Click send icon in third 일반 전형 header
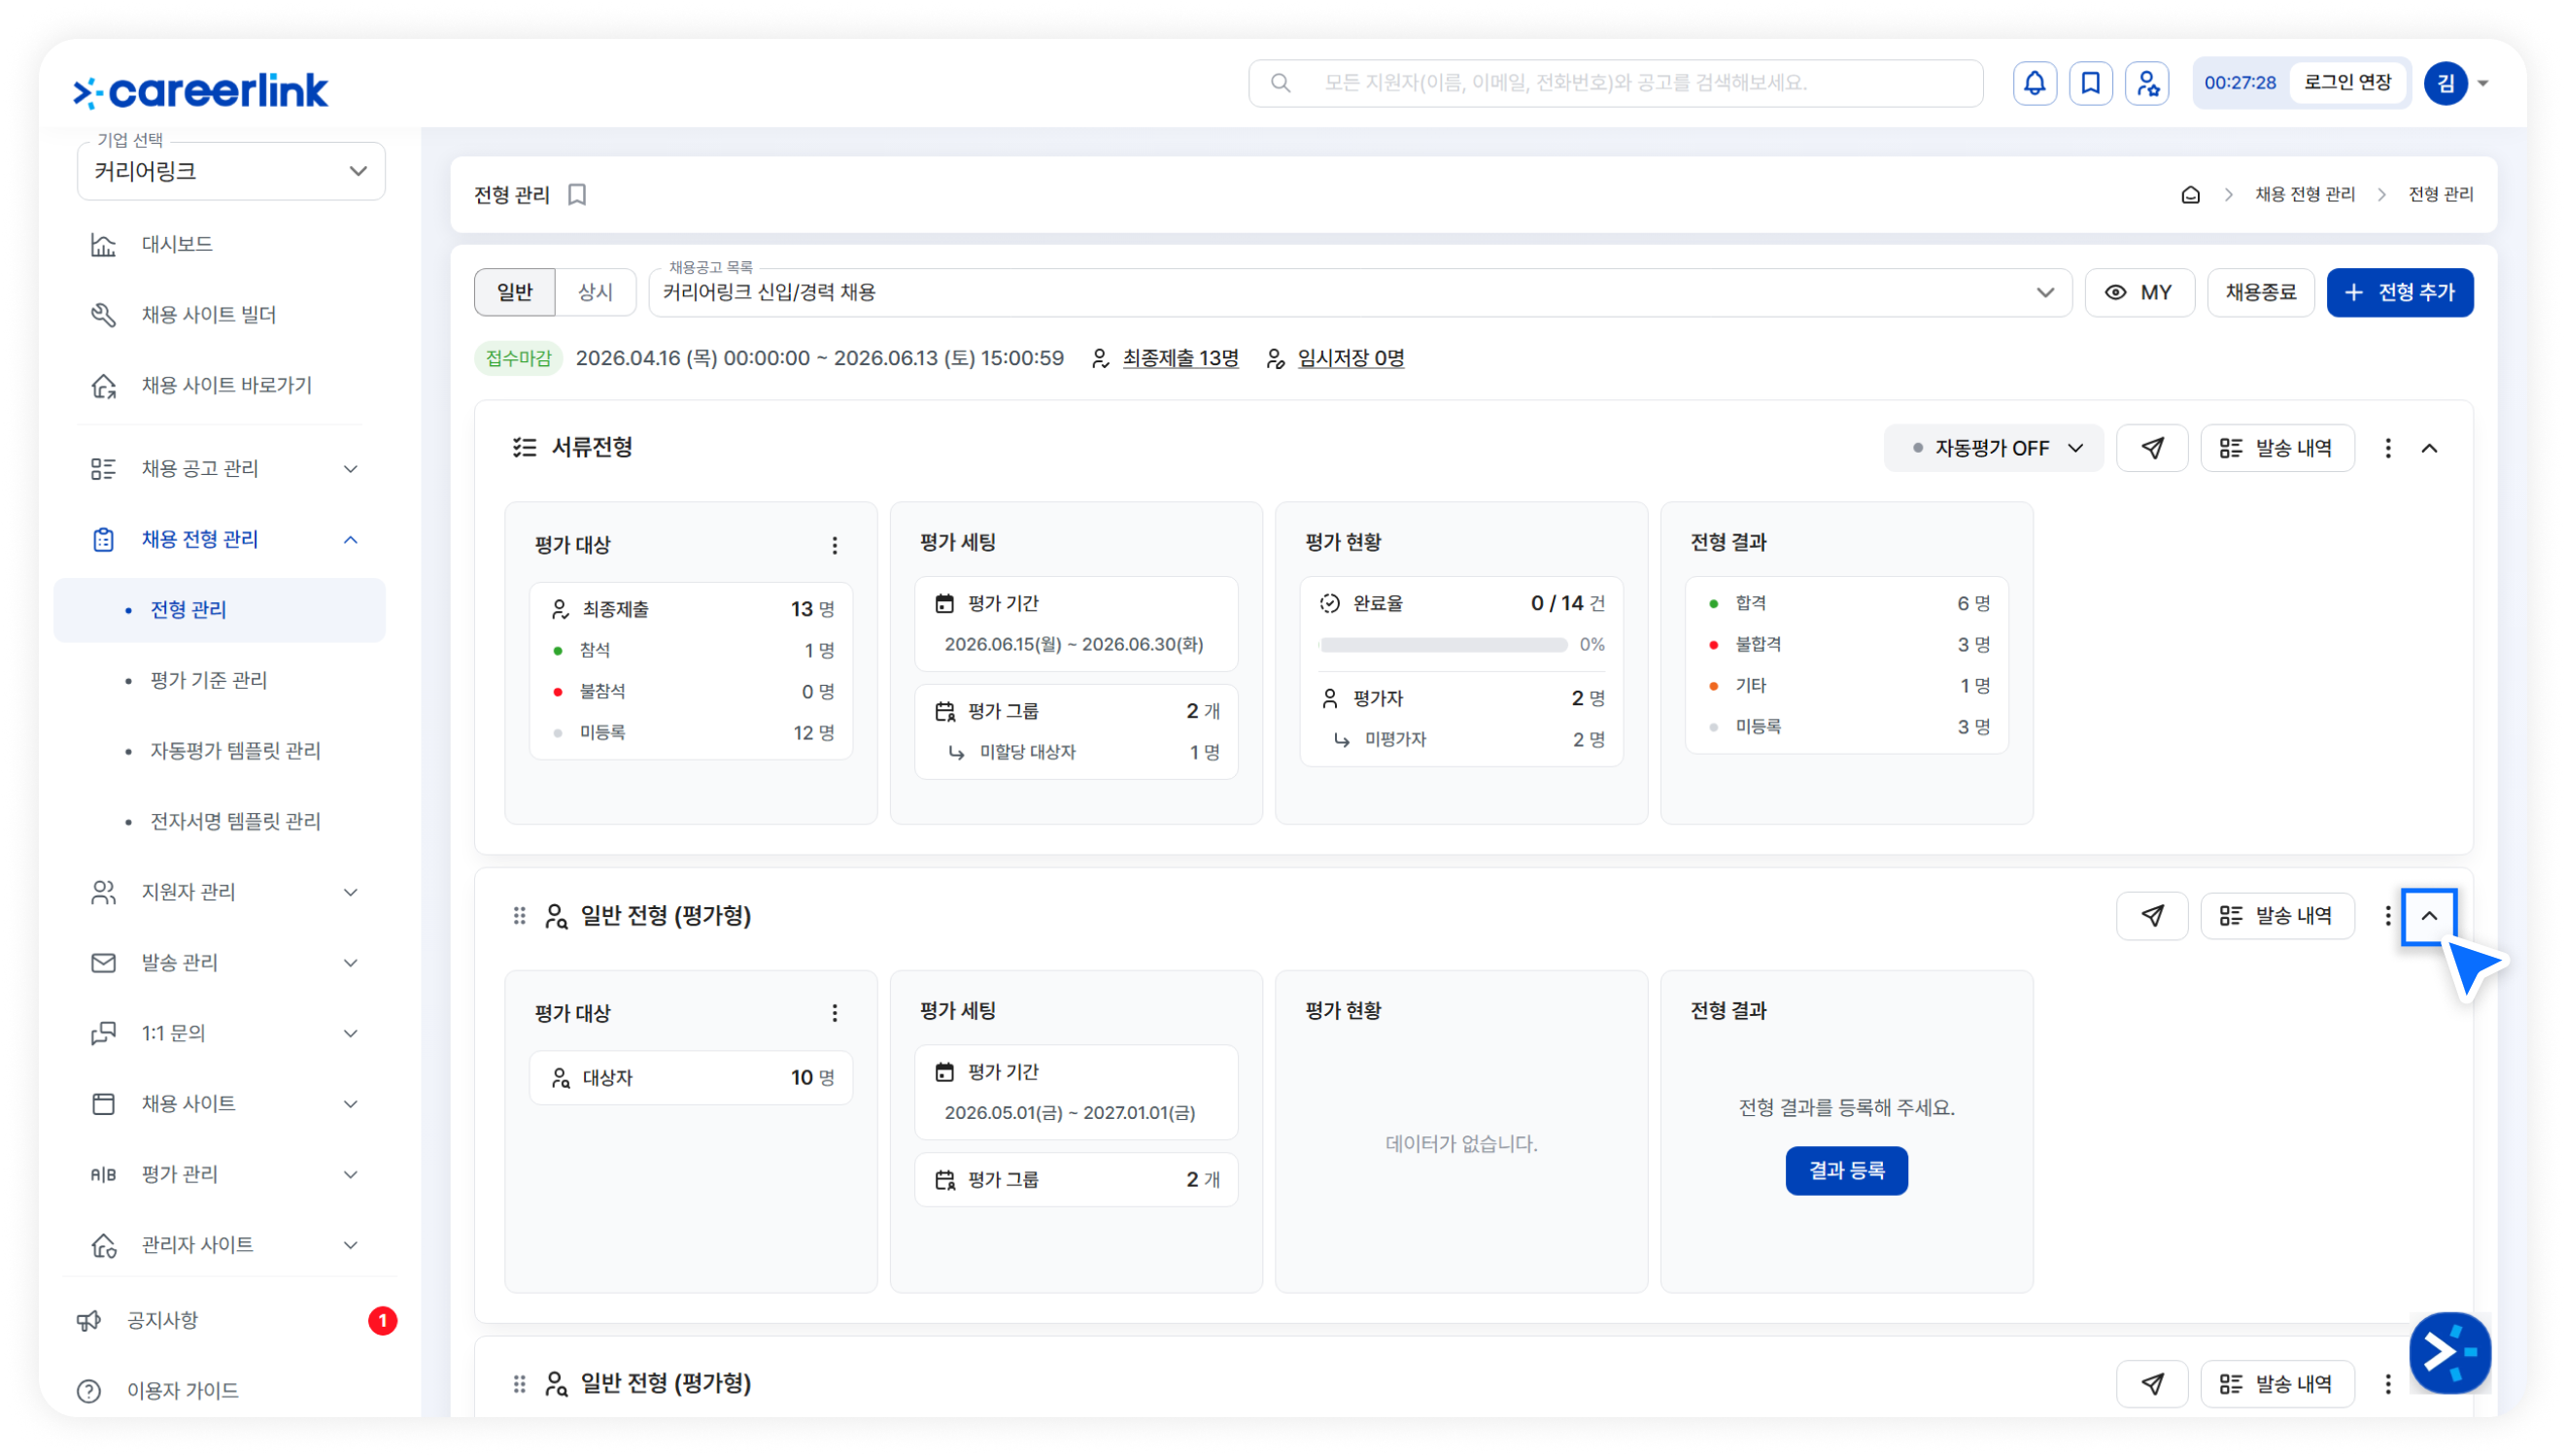 click(x=2152, y=1384)
